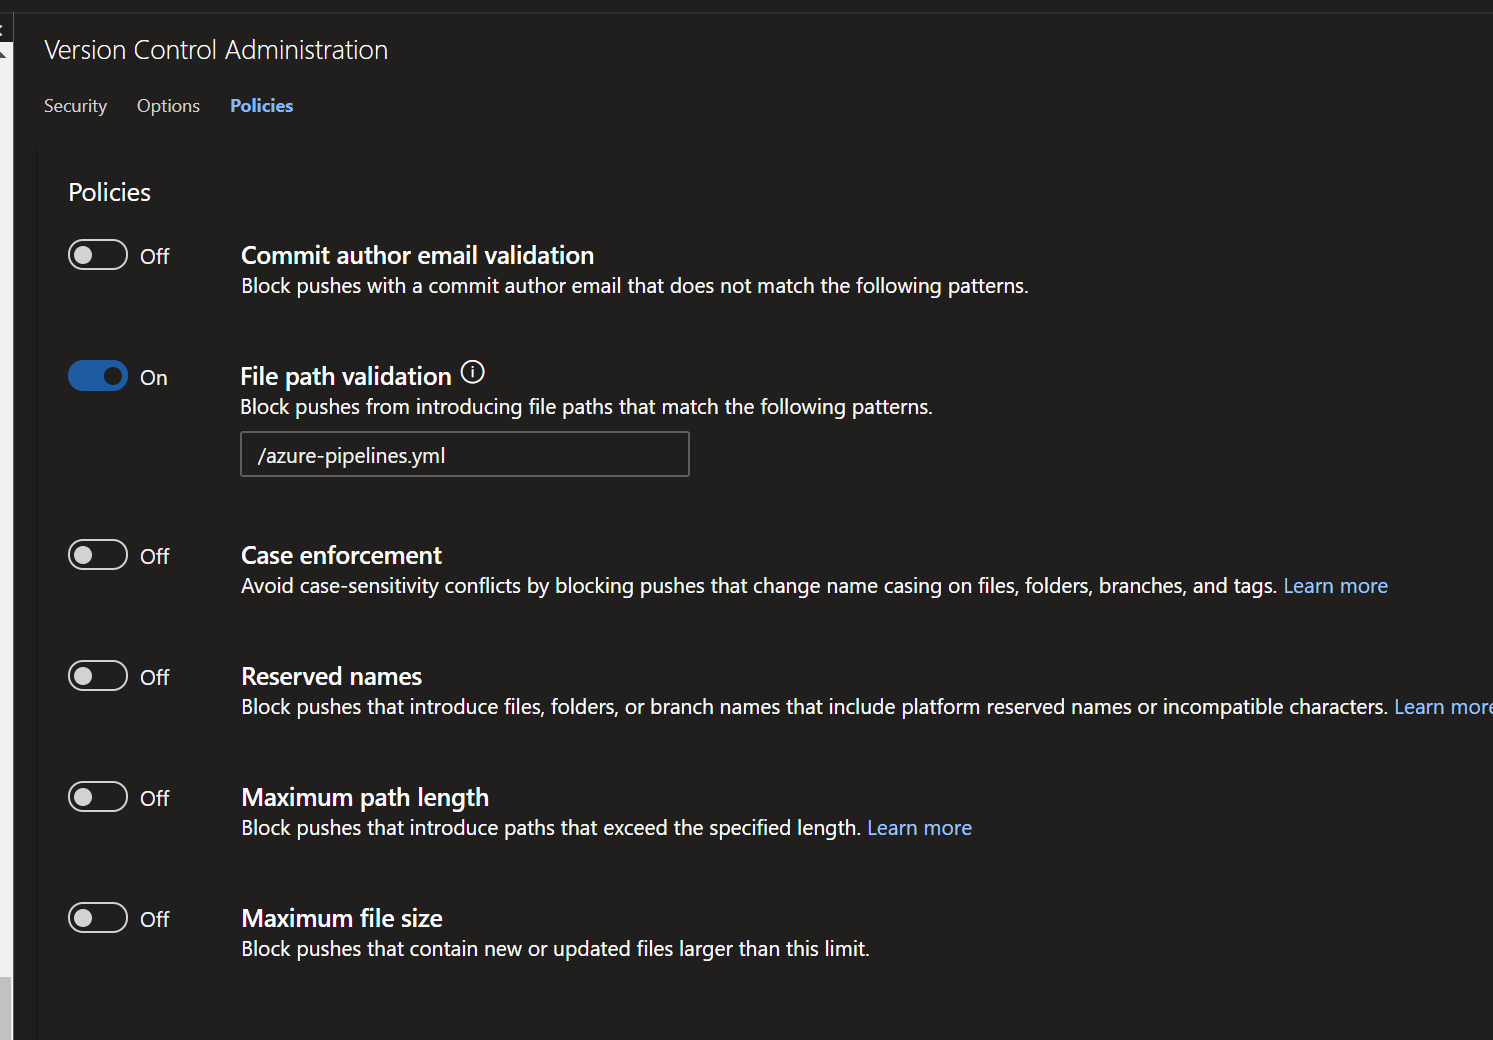Click the Maximum path length title
This screenshot has height=1040, width=1493.
point(365,798)
